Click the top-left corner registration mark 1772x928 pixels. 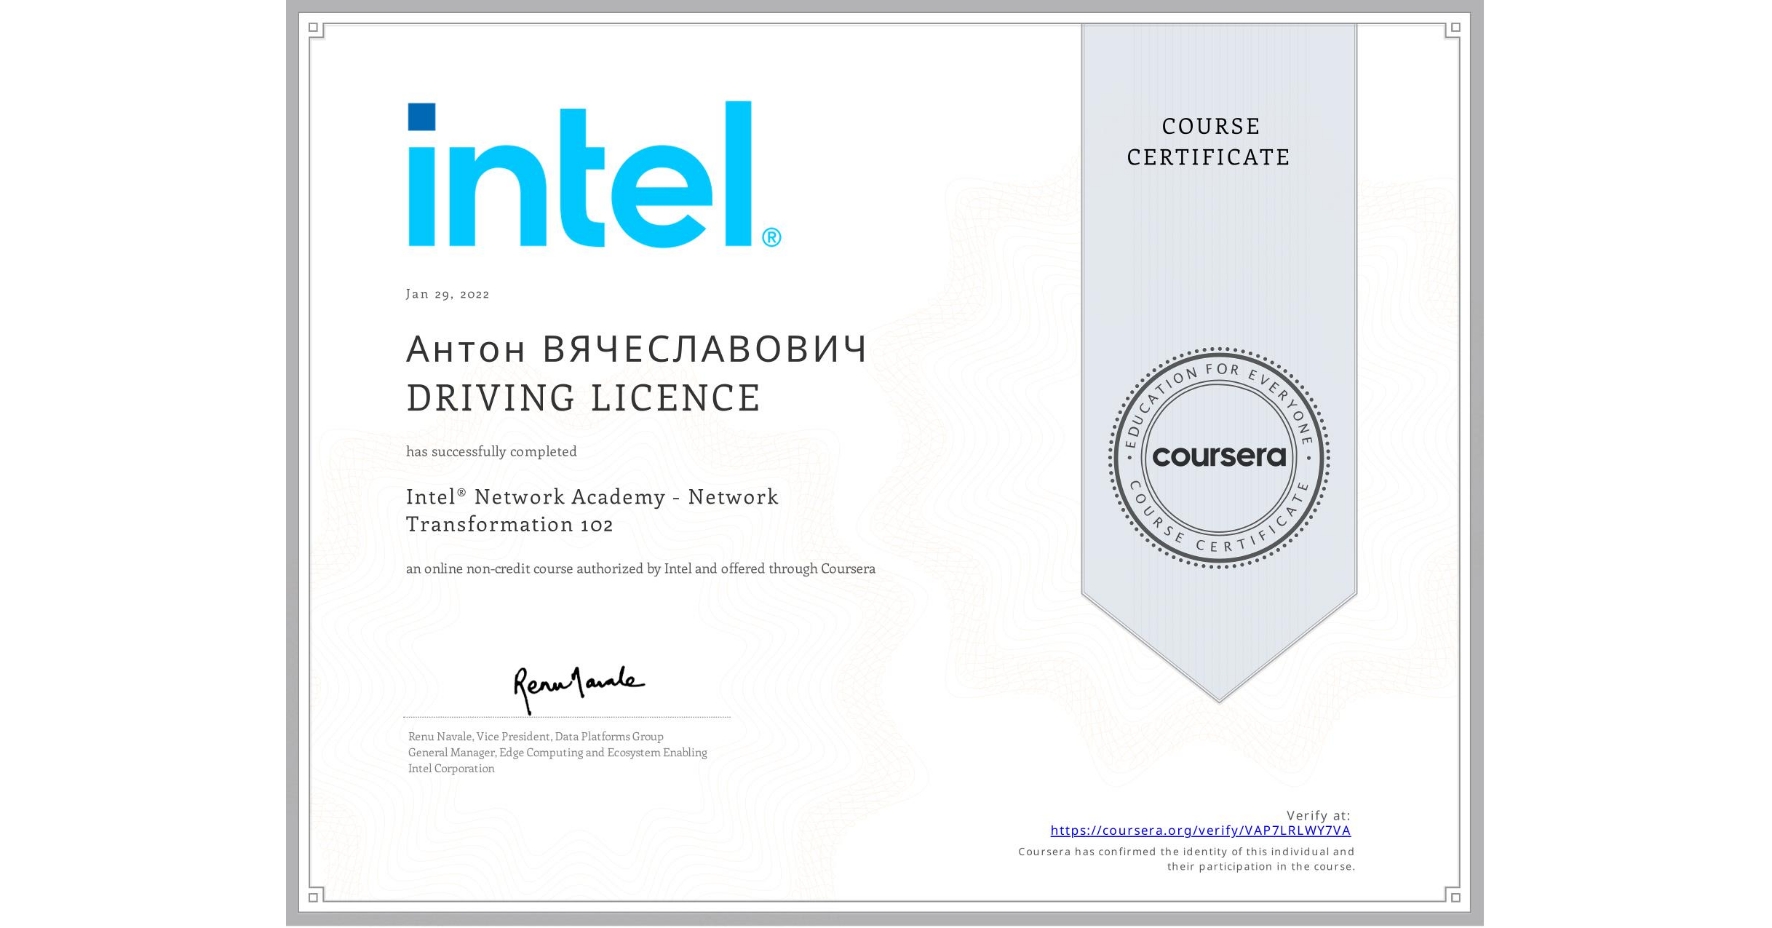tap(313, 27)
